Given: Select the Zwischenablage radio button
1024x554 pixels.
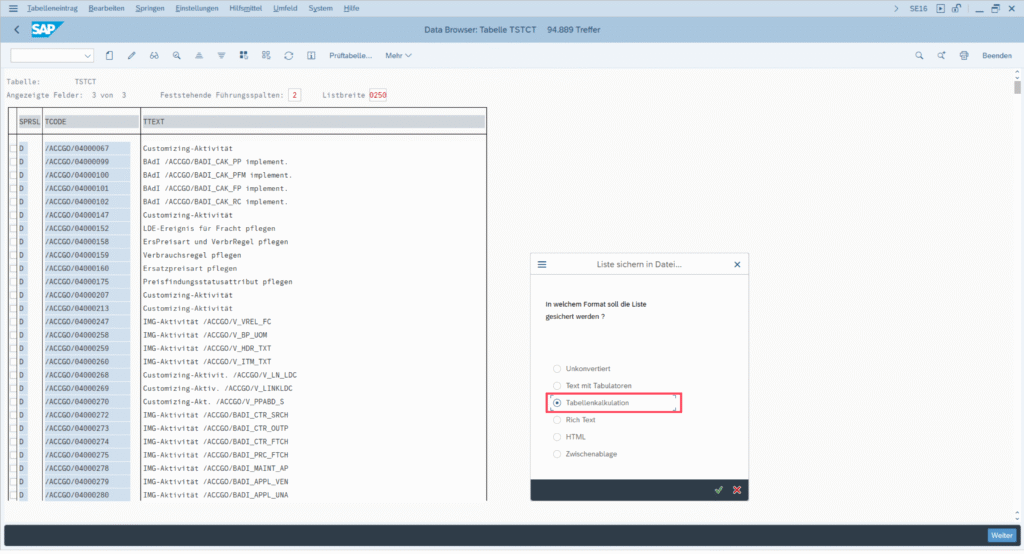Looking at the screenshot, I should [x=557, y=453].
